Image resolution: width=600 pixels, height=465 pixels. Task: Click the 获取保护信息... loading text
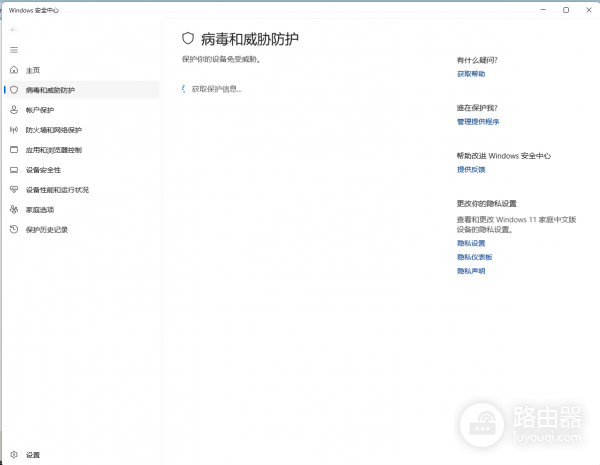click(x=217, y=89)
